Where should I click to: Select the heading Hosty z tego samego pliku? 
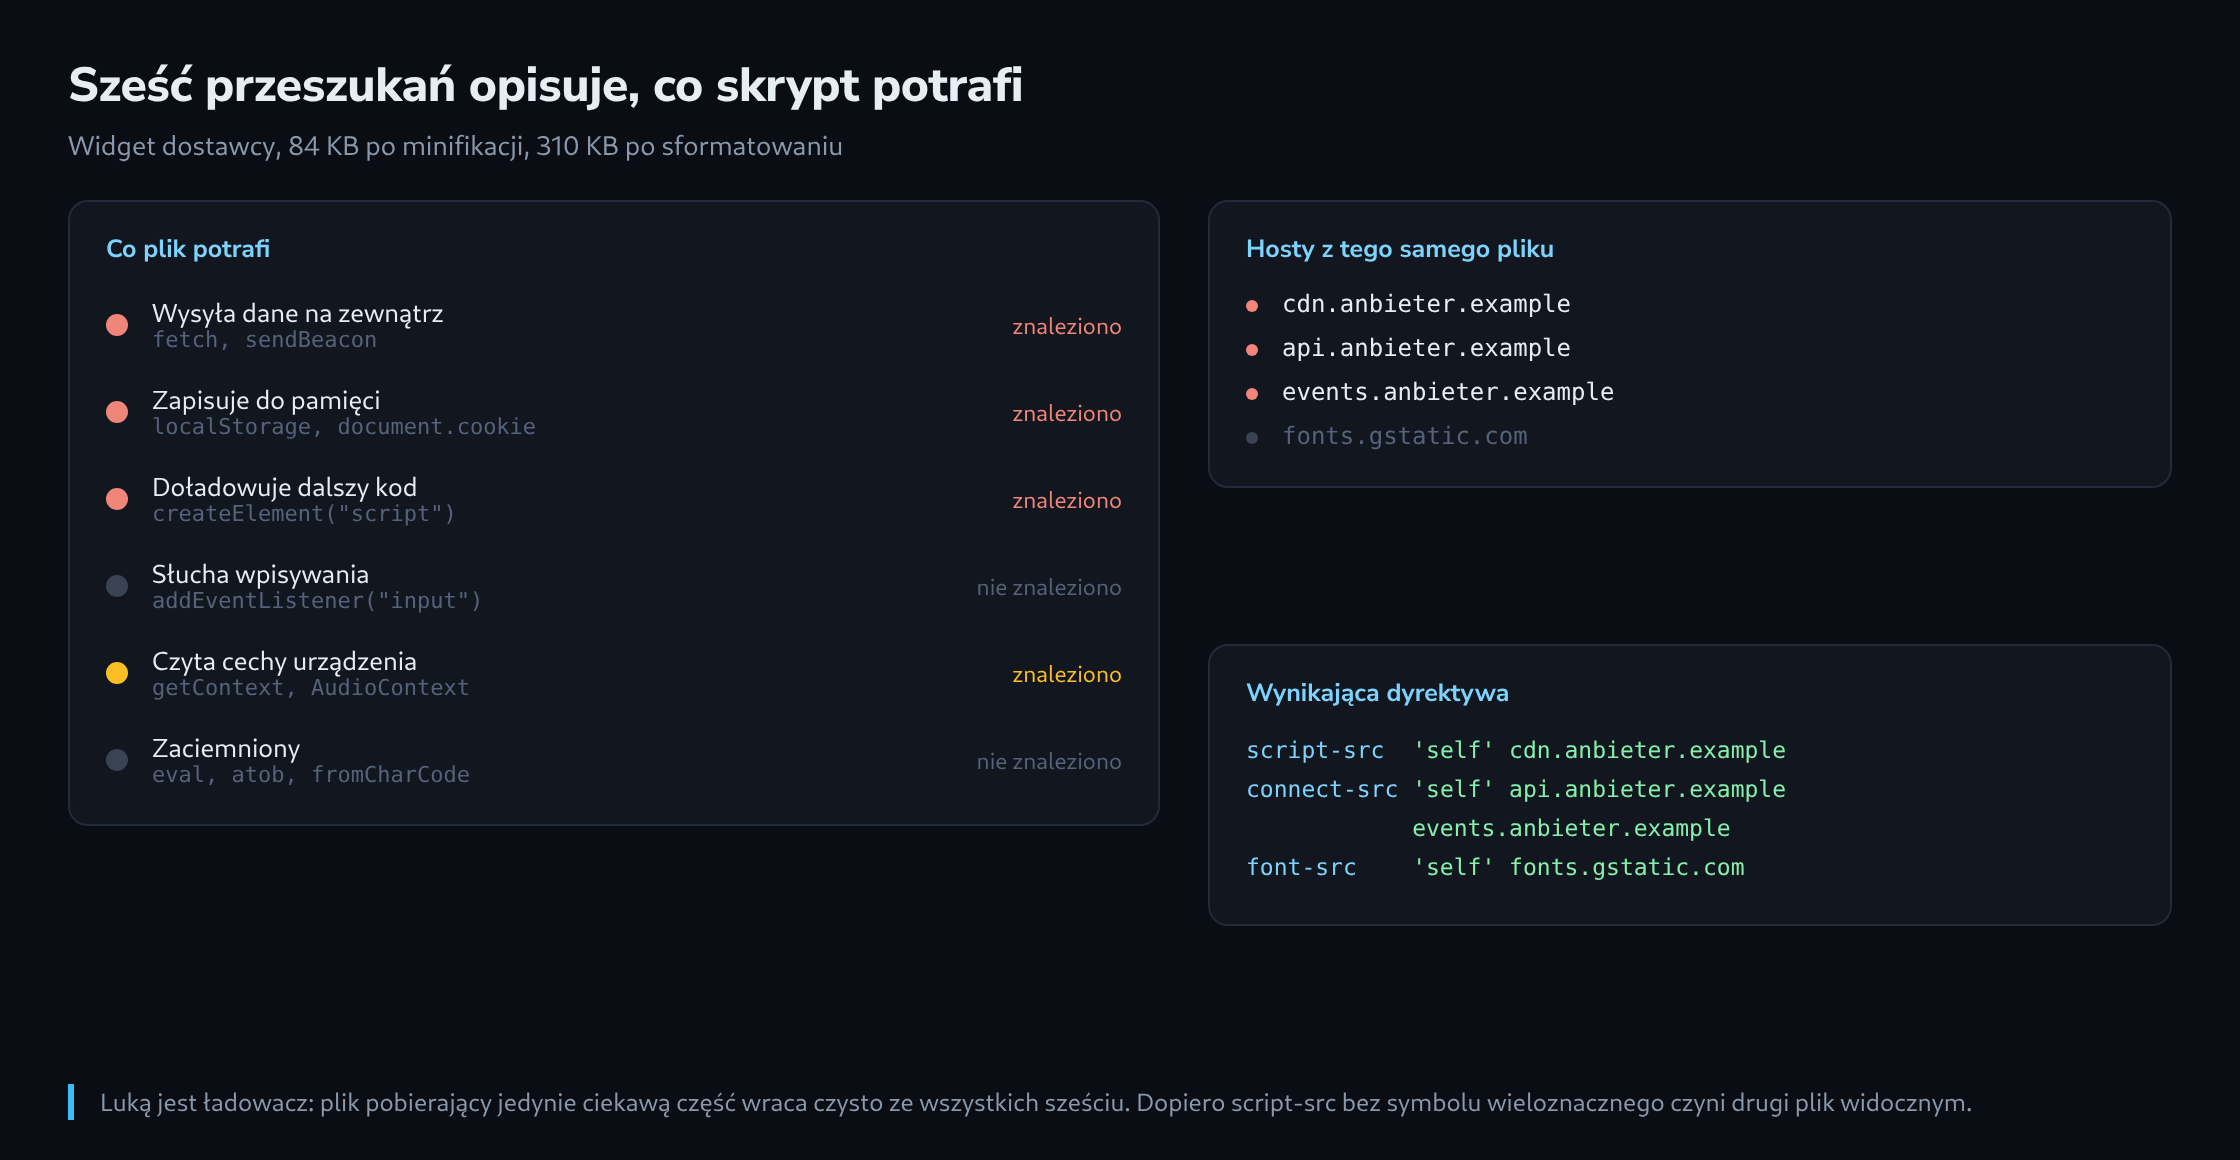click(x=1400, y=249)
